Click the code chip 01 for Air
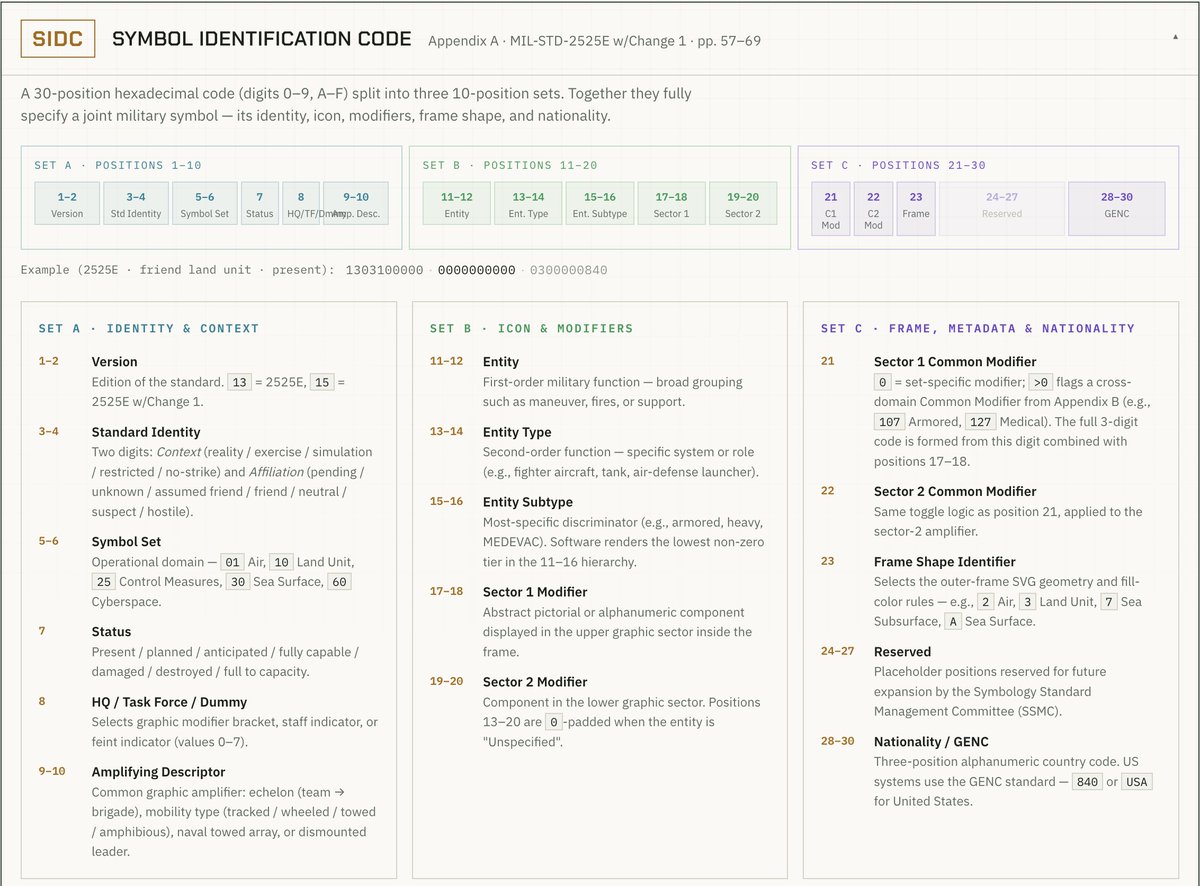The height and width of the screenshot is (886, 1200). [x=233, y=562]
